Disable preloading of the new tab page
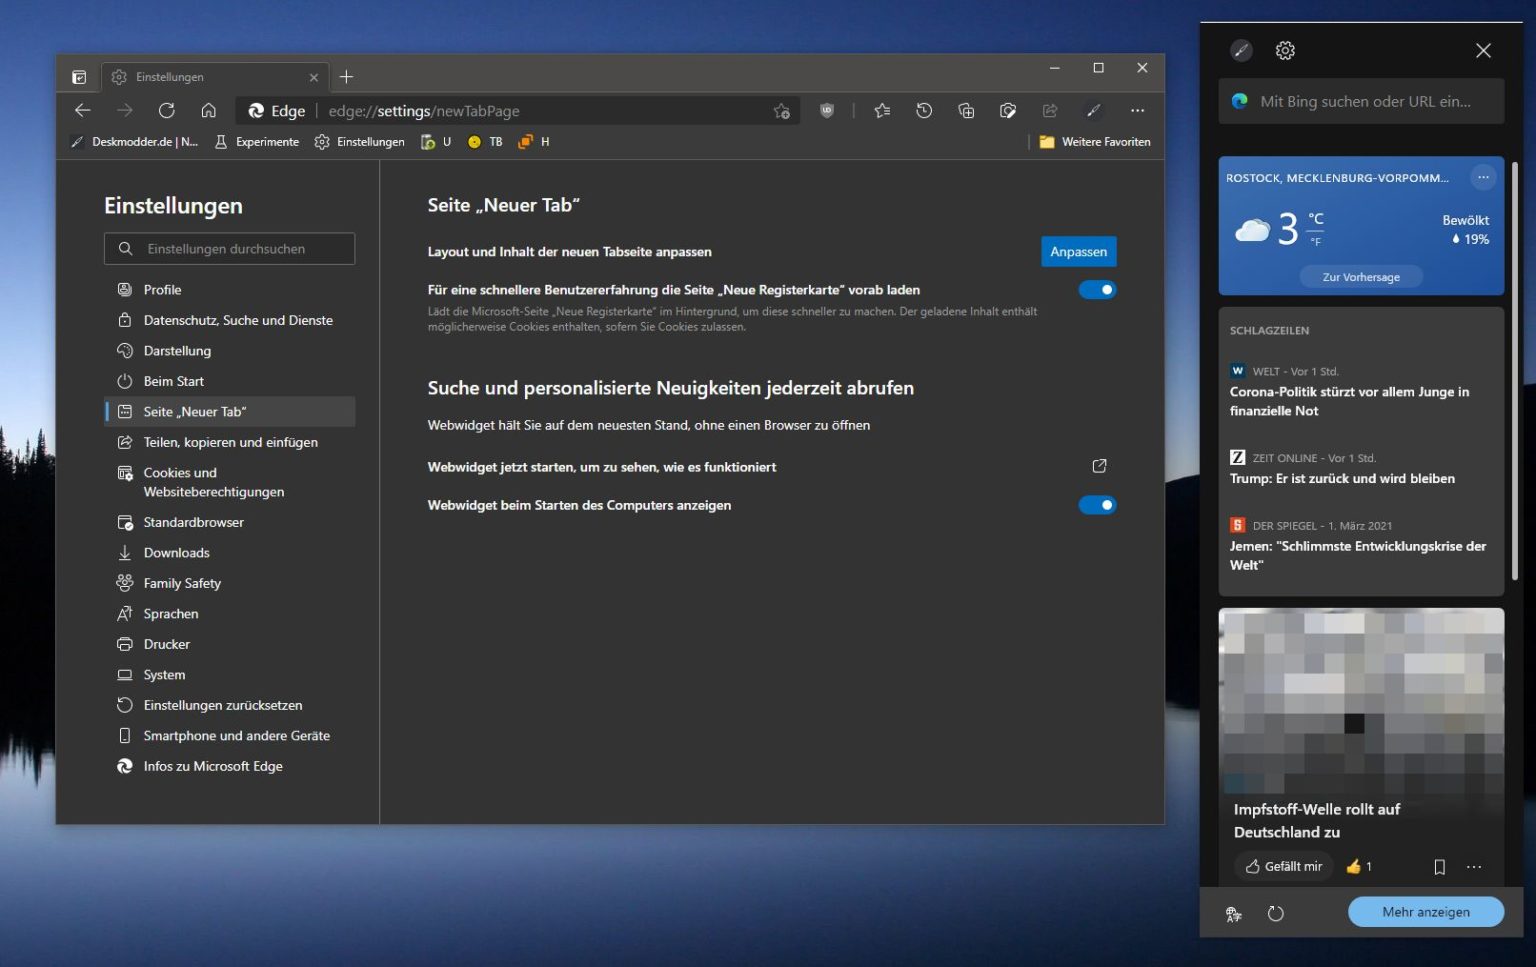Image resolution: width=1536 pixels, height=967 pixels. coord(1097,289)
